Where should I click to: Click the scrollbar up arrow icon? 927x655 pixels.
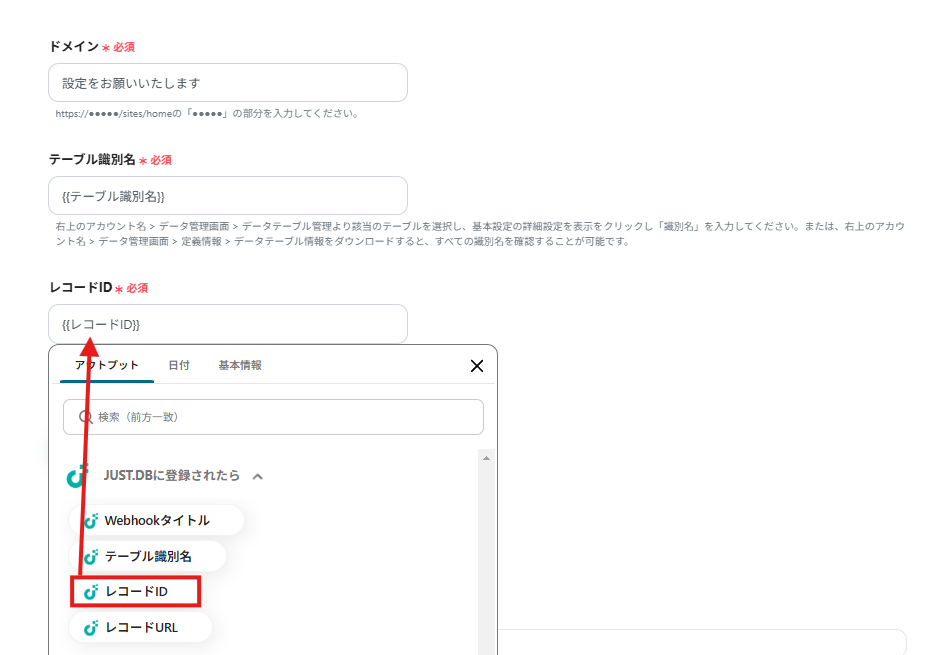tap(487, 457)
